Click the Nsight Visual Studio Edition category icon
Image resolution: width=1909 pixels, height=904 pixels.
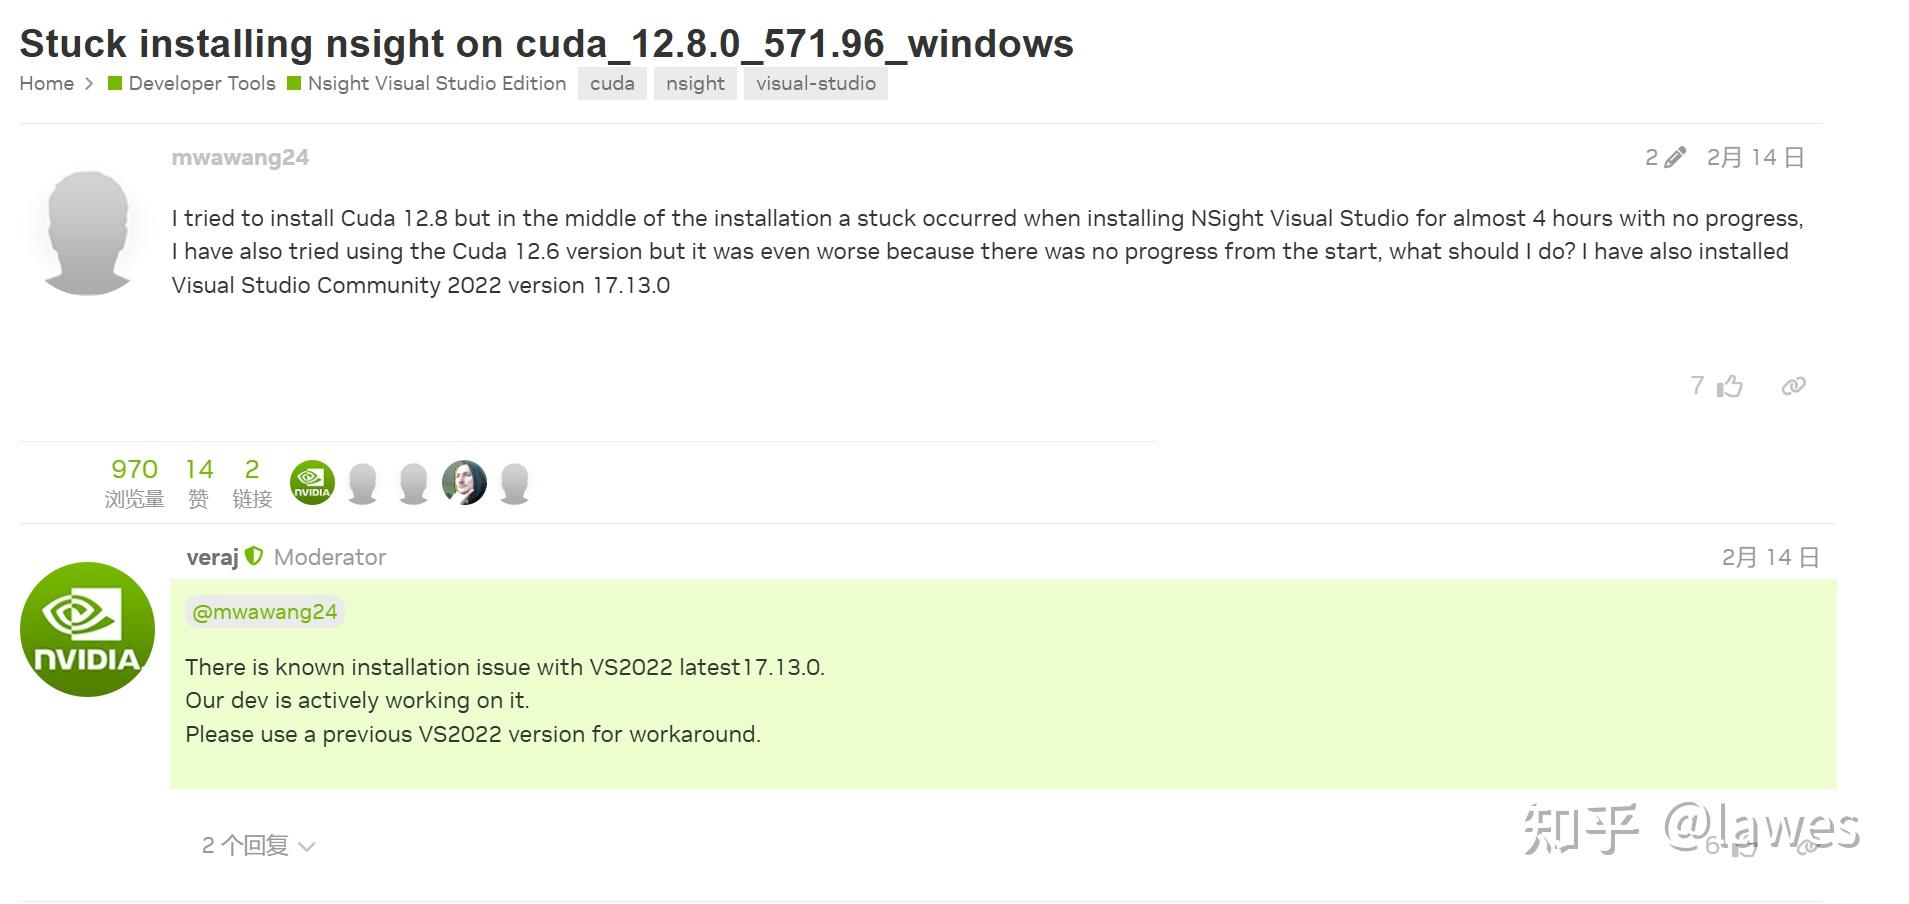pyautogui.click(x=294, y=83)
